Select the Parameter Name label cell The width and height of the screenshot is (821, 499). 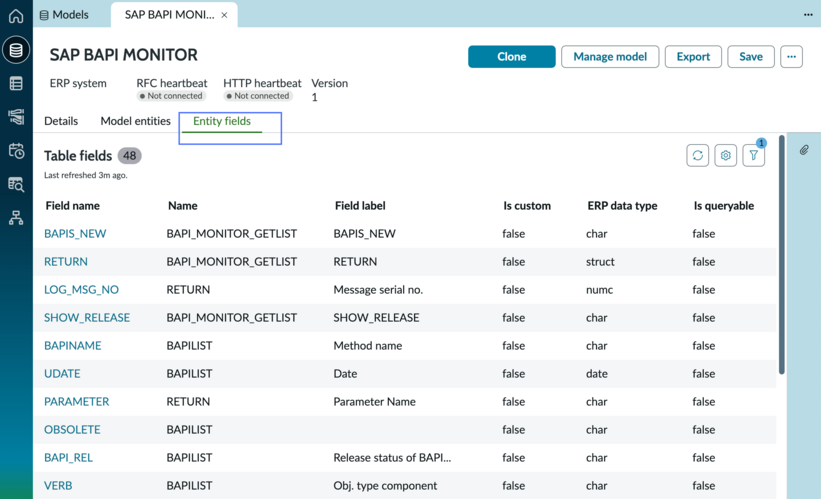pos(374,402)
